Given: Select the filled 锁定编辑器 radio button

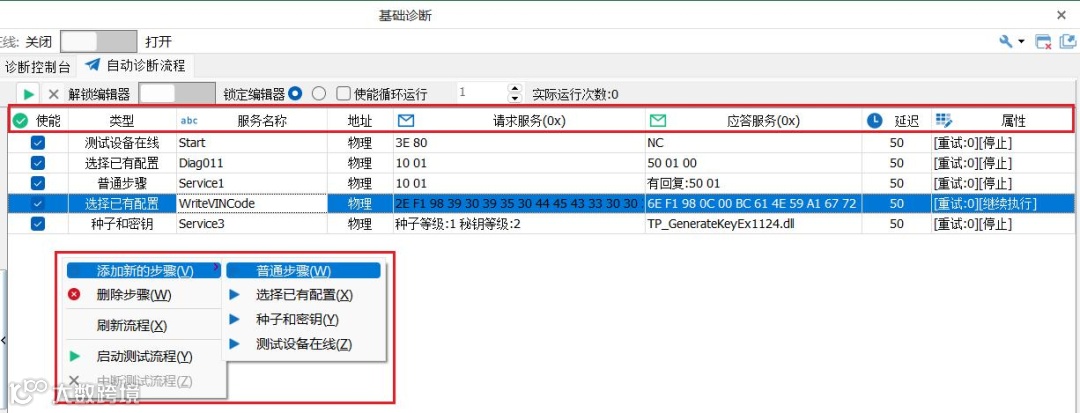Looking at the screenshot, I should (295, 94).
